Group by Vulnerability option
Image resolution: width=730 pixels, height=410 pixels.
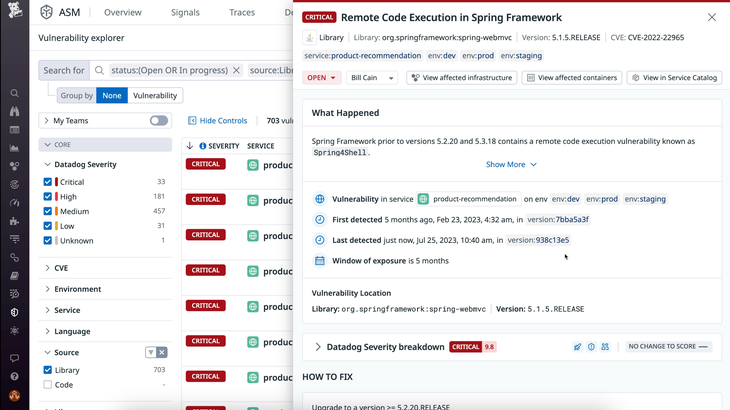(x=155, y=95)
